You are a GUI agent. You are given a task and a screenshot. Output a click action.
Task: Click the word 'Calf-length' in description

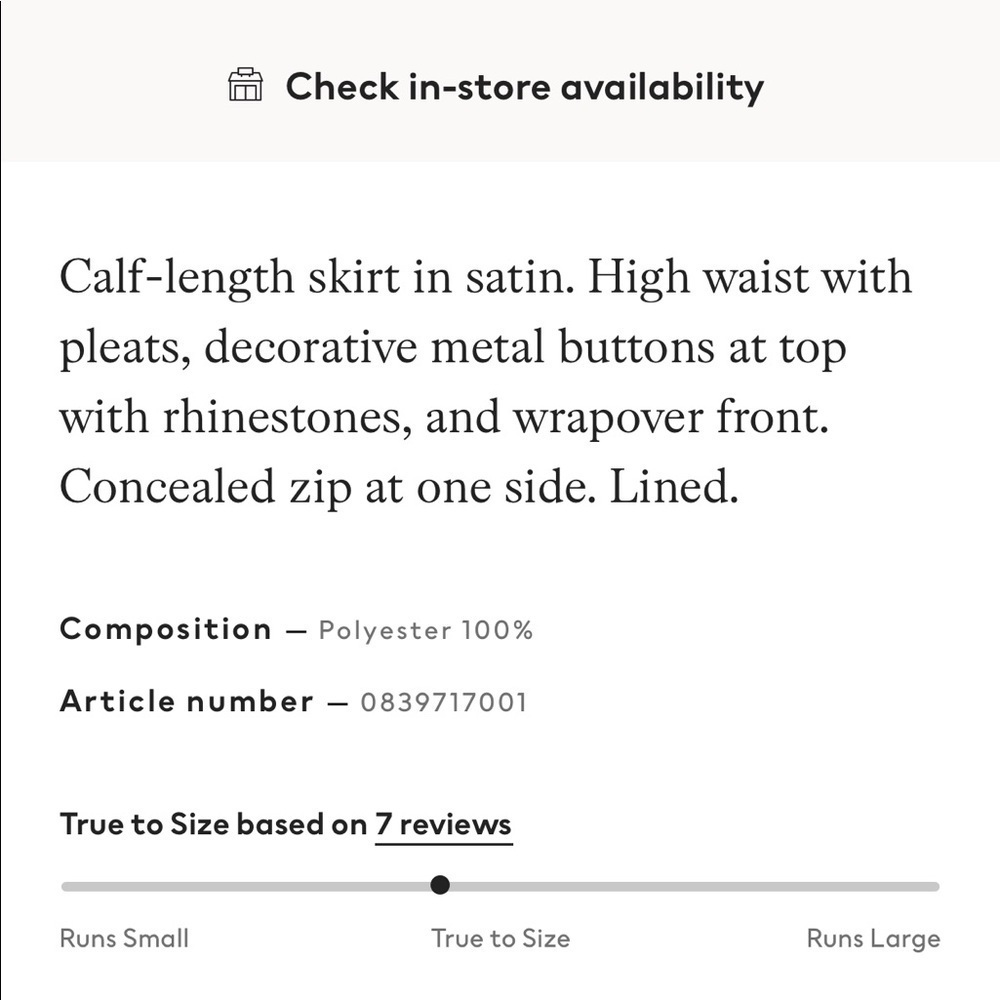(177, 279)
